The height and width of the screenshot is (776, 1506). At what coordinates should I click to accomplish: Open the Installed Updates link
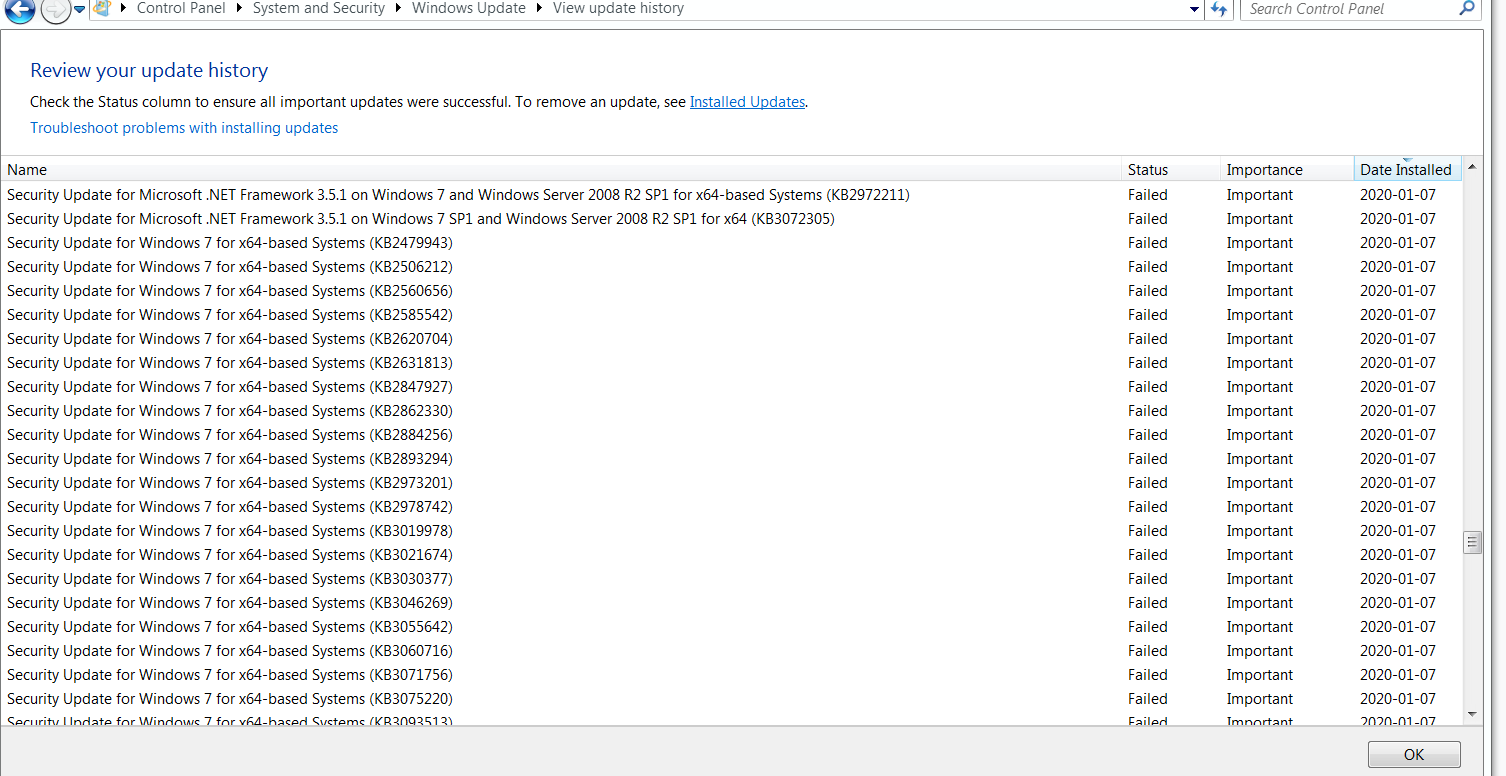point(747,102)
